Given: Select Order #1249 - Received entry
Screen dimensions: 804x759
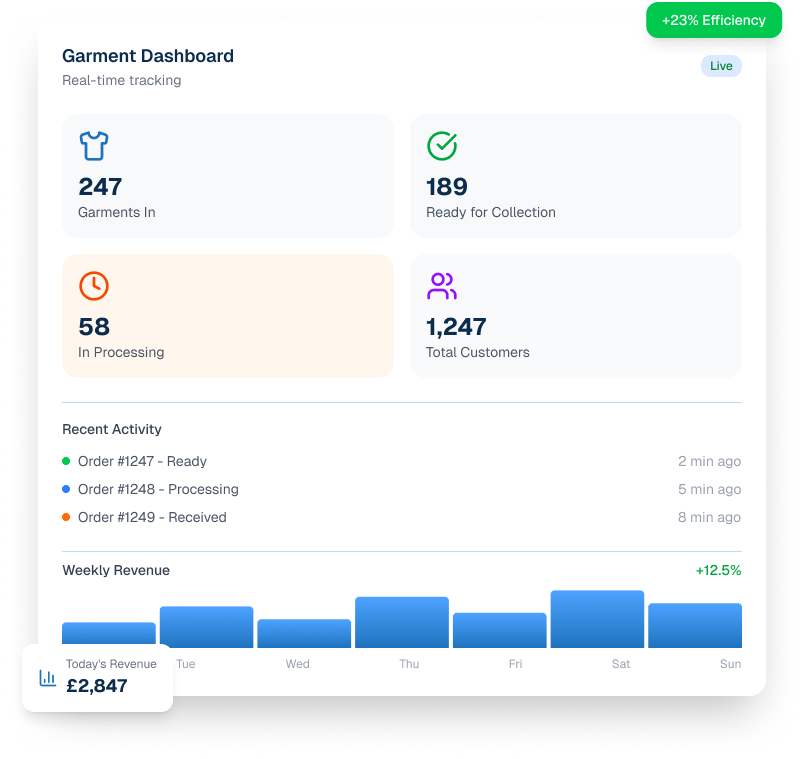Looking at the screenshot, I should pos(152,517).
